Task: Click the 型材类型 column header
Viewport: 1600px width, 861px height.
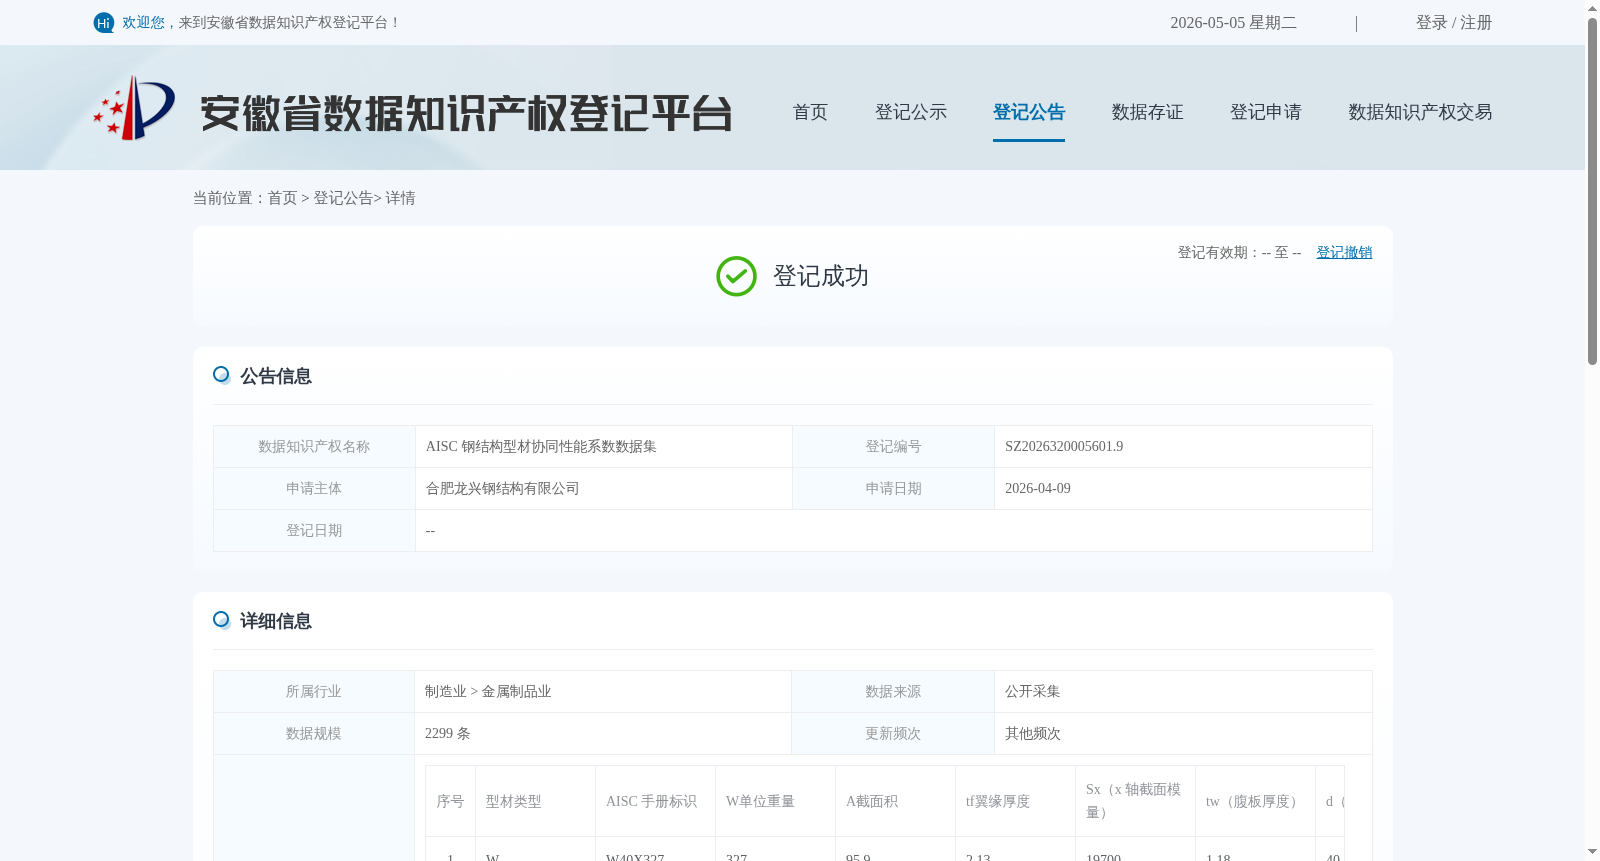Action: (x=535, y=801)
